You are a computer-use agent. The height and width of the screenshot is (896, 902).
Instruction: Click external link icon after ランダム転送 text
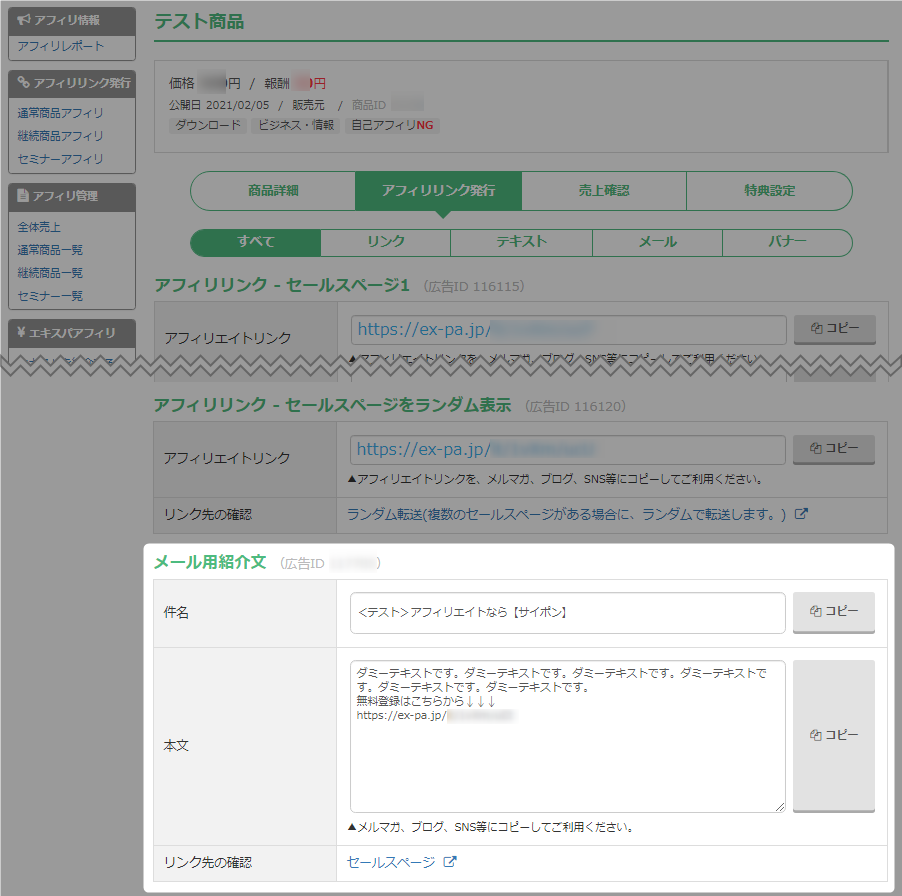[800, 514]
